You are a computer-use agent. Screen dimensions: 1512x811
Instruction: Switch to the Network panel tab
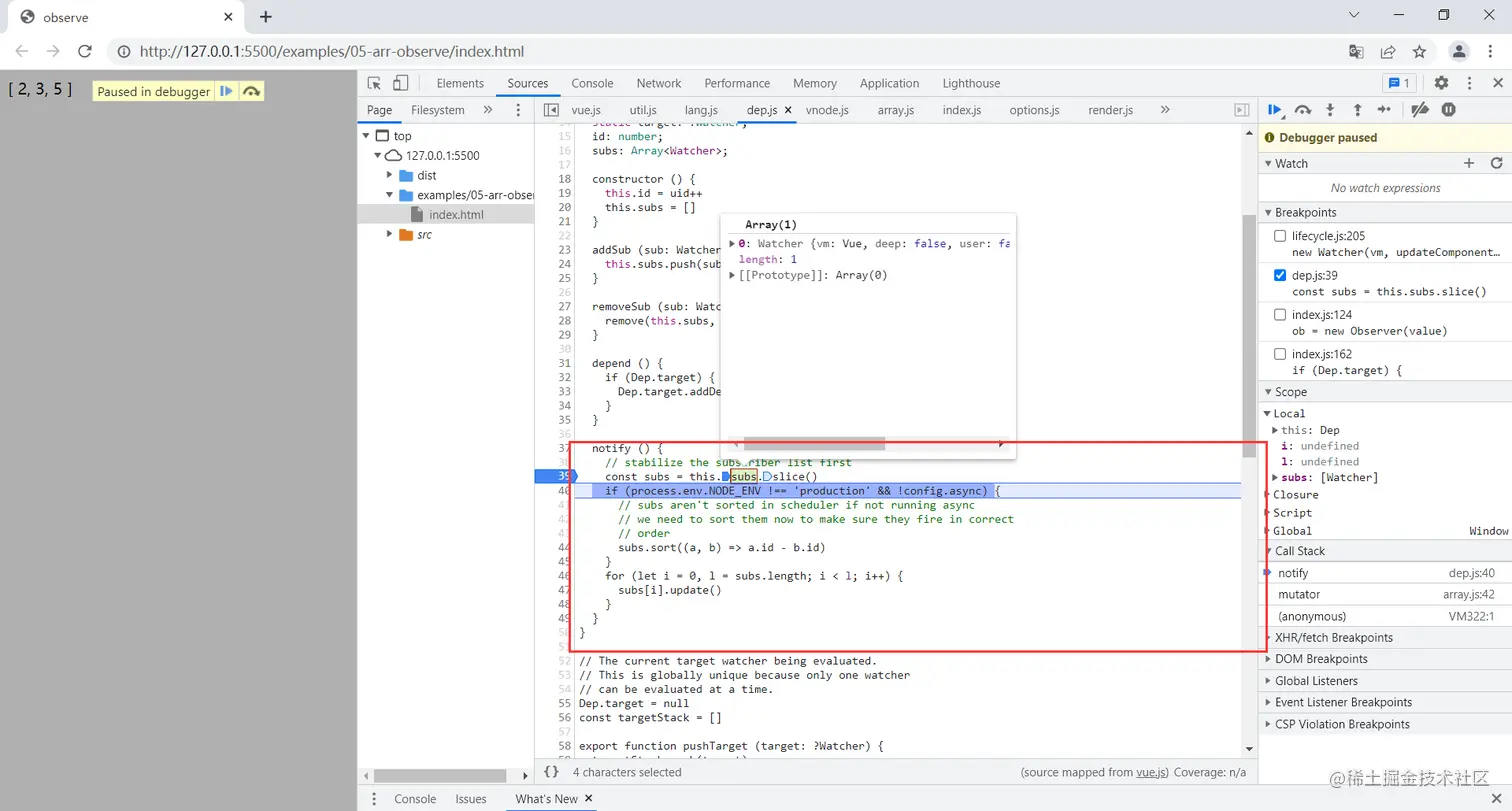tap(658, 83)
